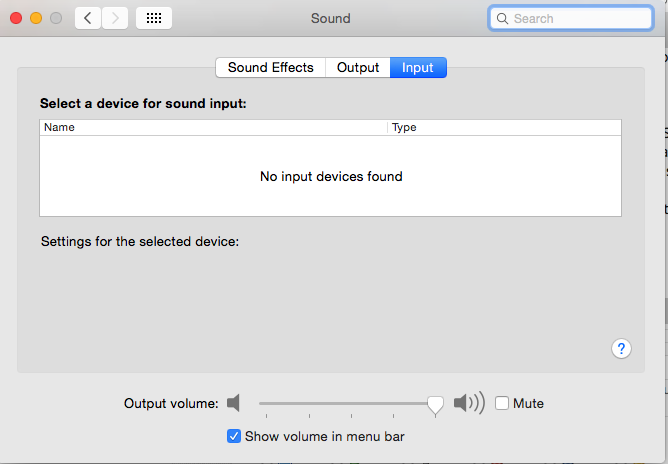Viewport: 668px width, 464px height.
Task: Click the magnifying glass search icon
Action: point(502,19)
